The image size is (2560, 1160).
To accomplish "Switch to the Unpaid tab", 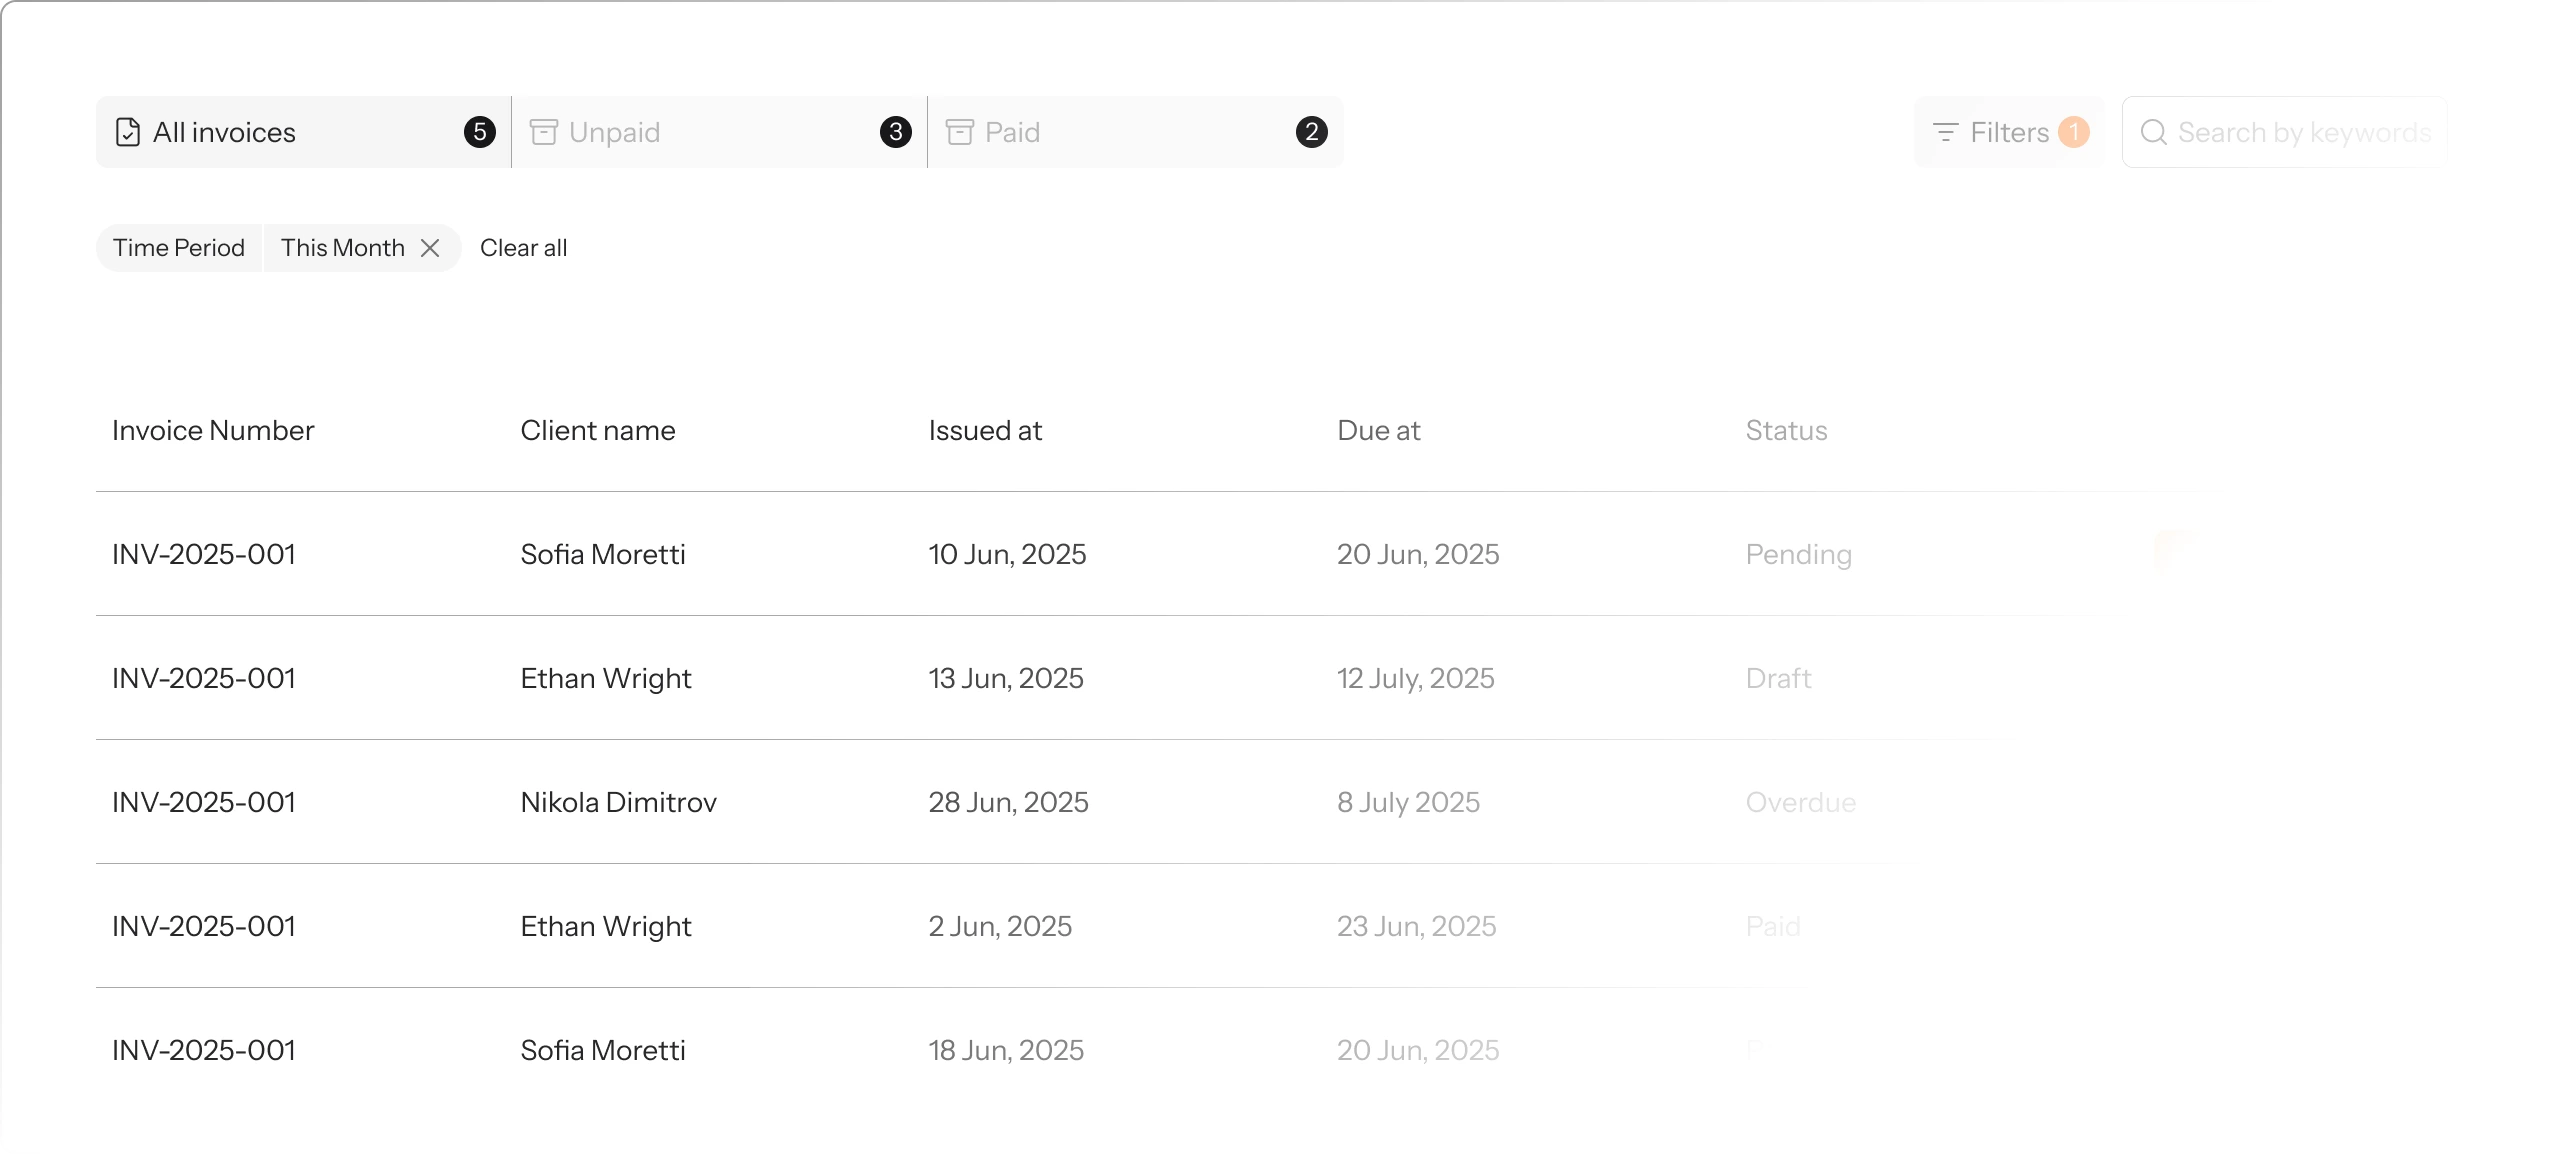I will click(x=720, y=132).
